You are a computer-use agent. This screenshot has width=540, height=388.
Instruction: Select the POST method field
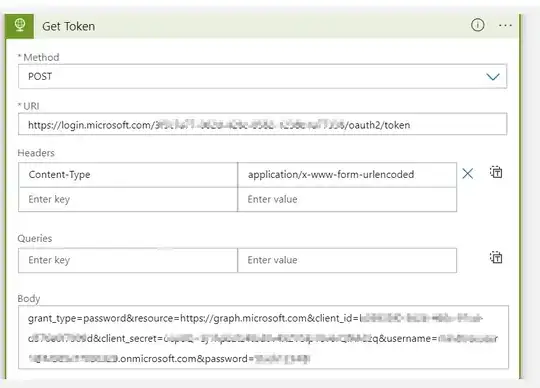262,76
